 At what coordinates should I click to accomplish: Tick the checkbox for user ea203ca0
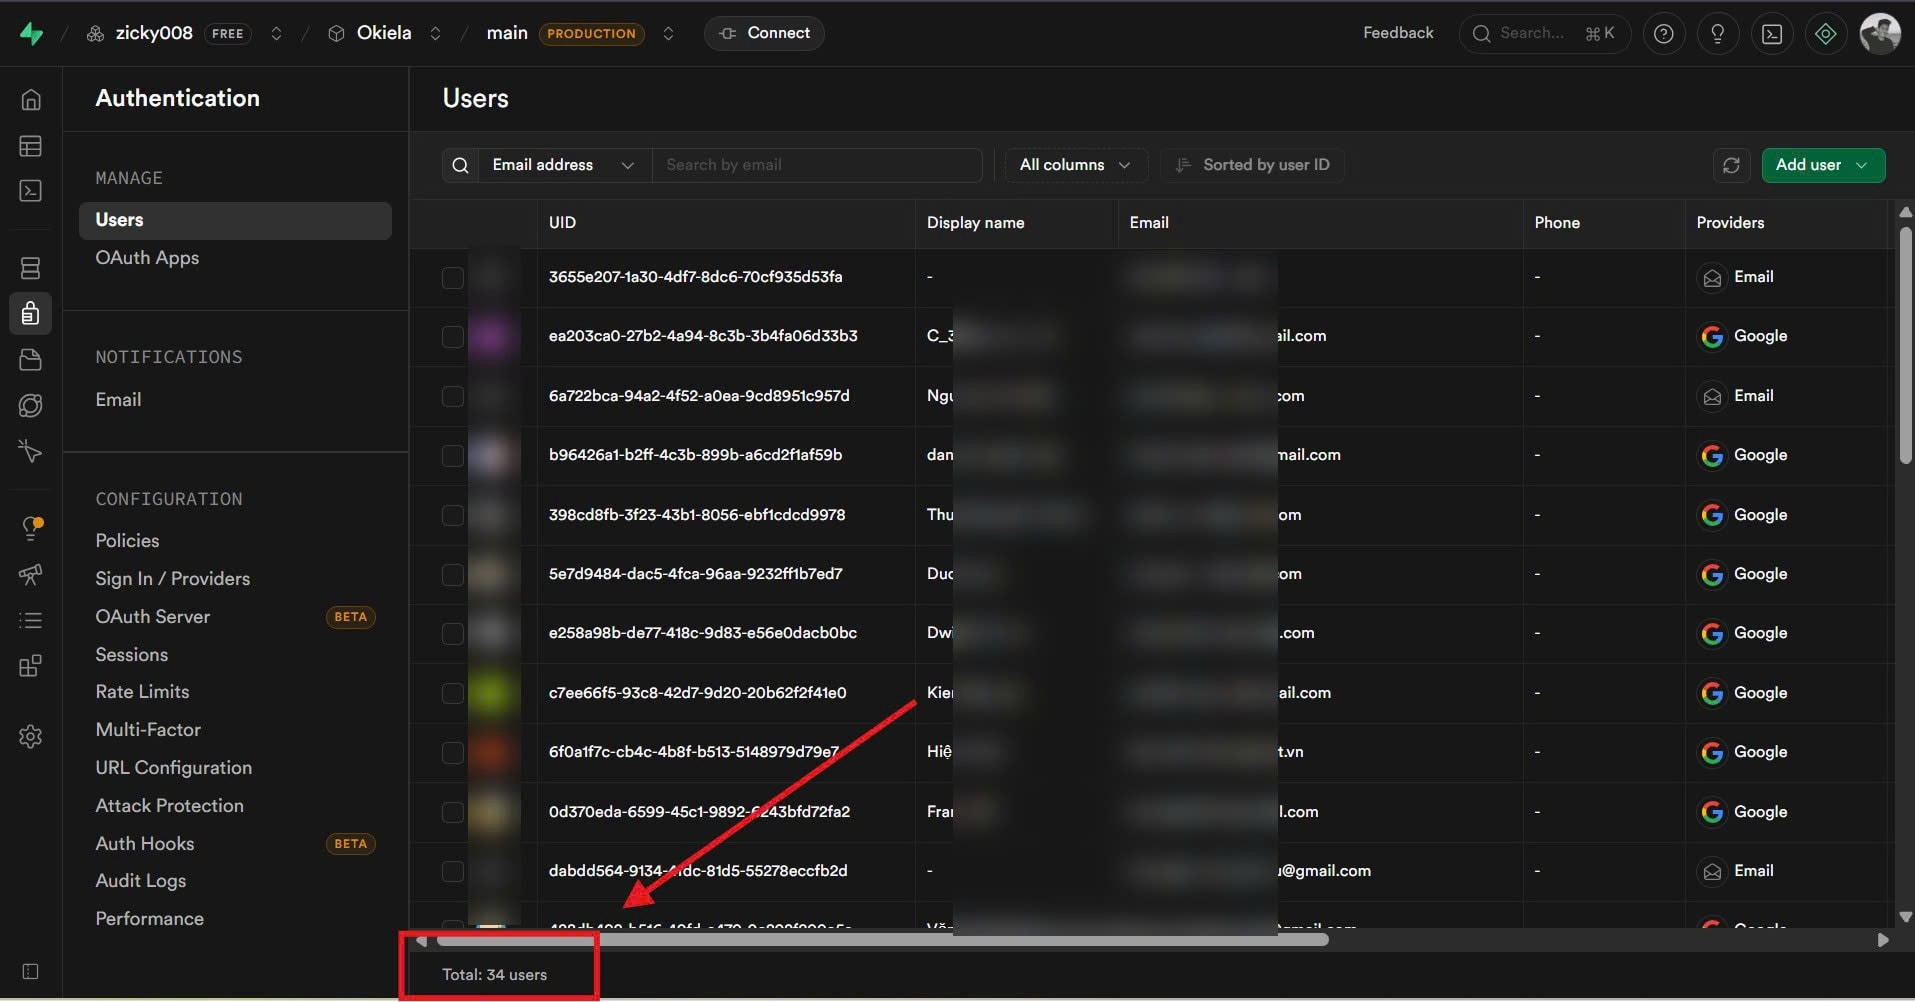(453, 337)
